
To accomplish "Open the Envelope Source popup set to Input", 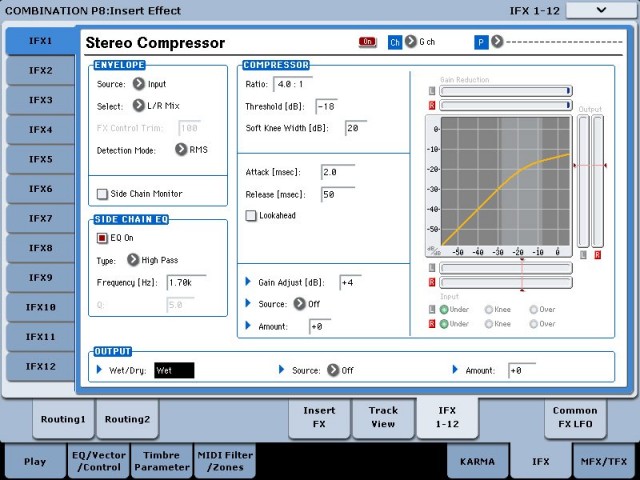I will (x=138, y=84).
